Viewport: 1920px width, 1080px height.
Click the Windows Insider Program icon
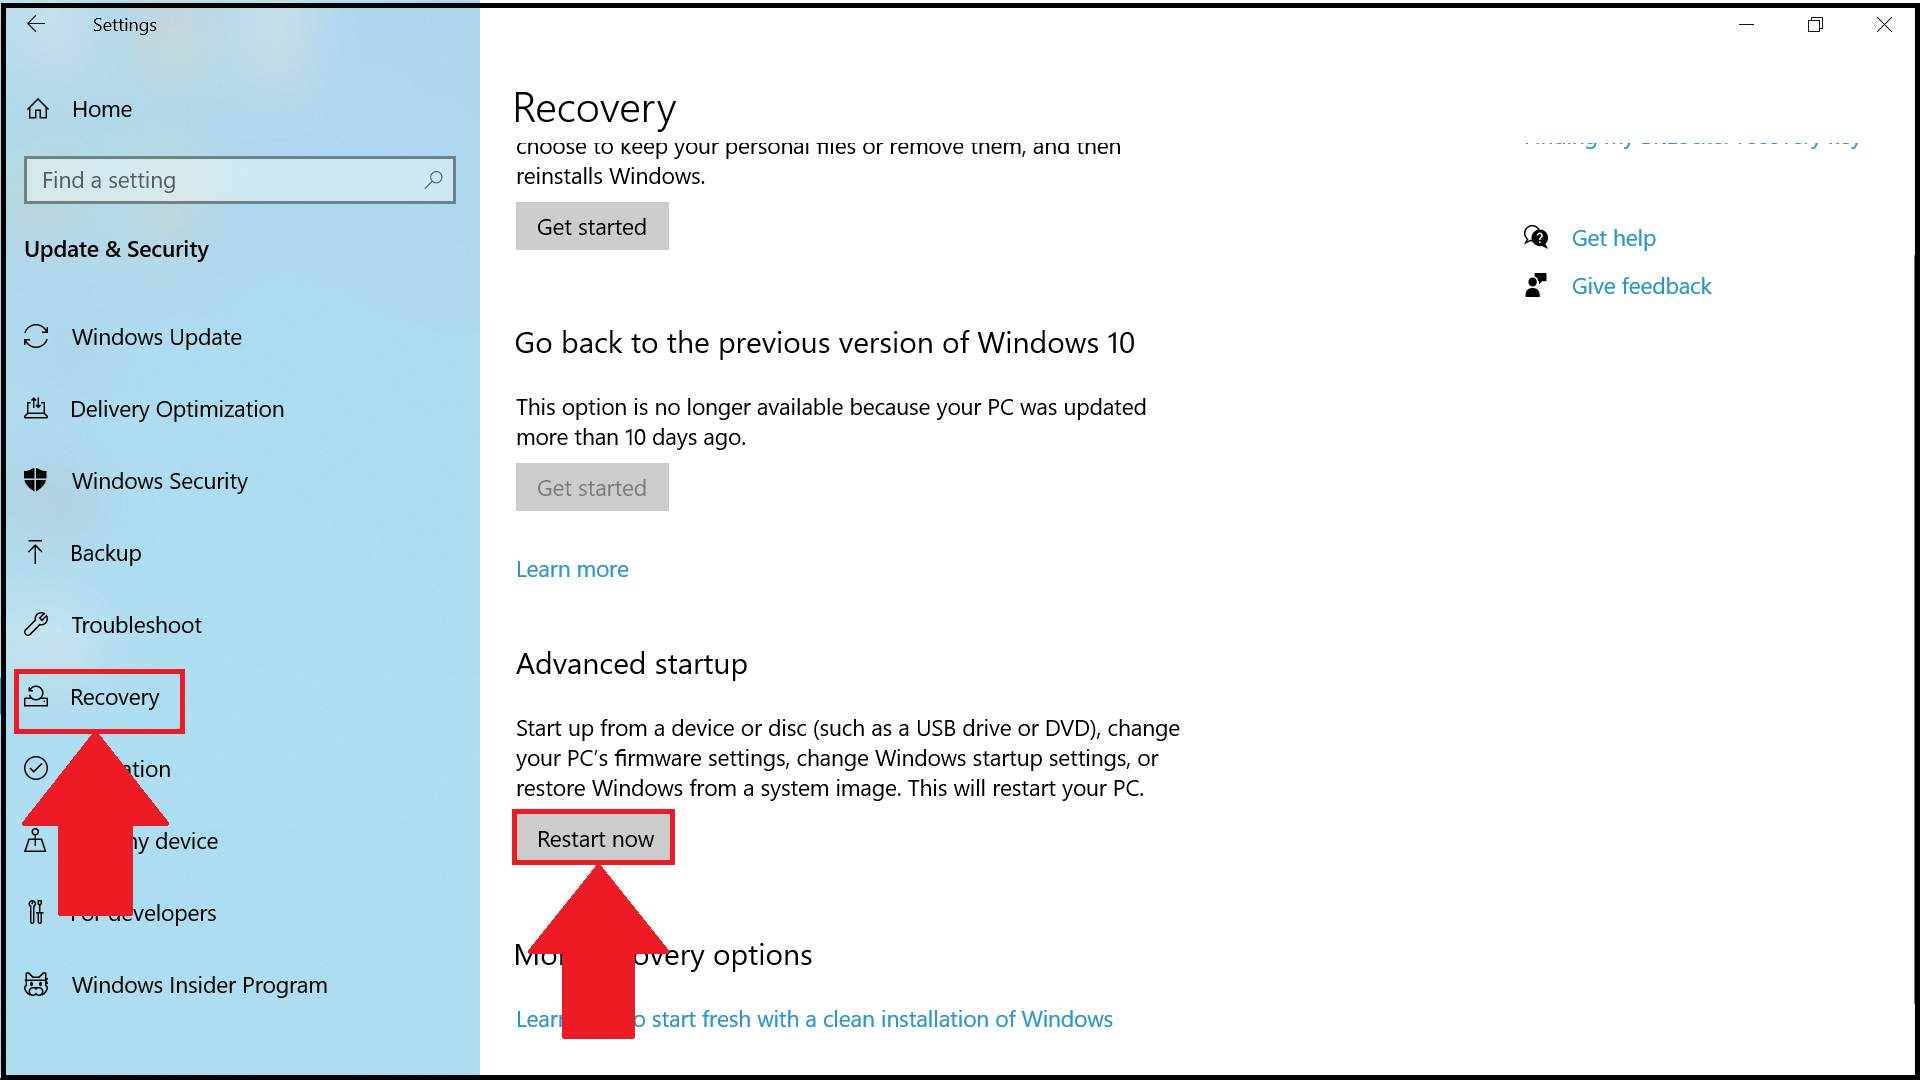pyautogui.click(x=37, y=984)
